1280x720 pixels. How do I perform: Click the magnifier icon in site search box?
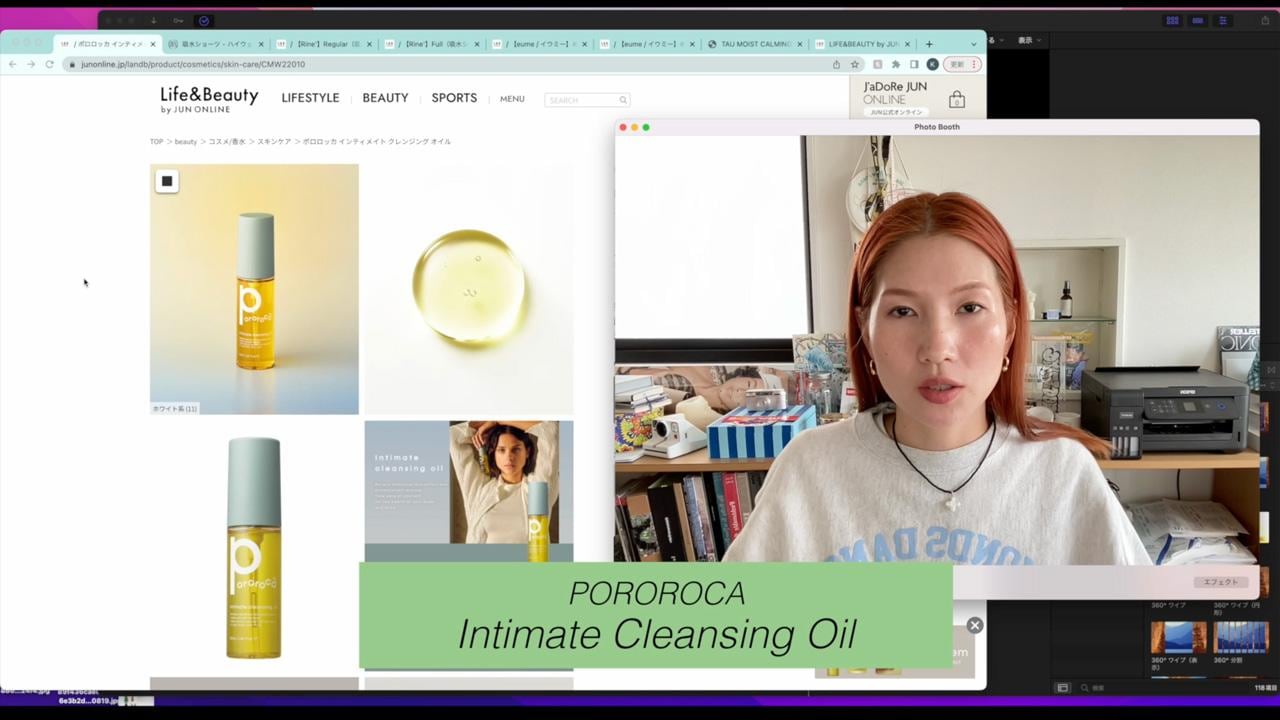tap(622, 100)
